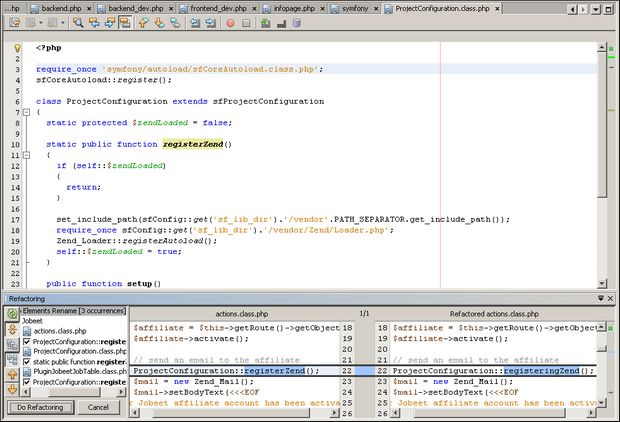Maximize the editor window button
This screenshot has height=422, width=620.
609,9
